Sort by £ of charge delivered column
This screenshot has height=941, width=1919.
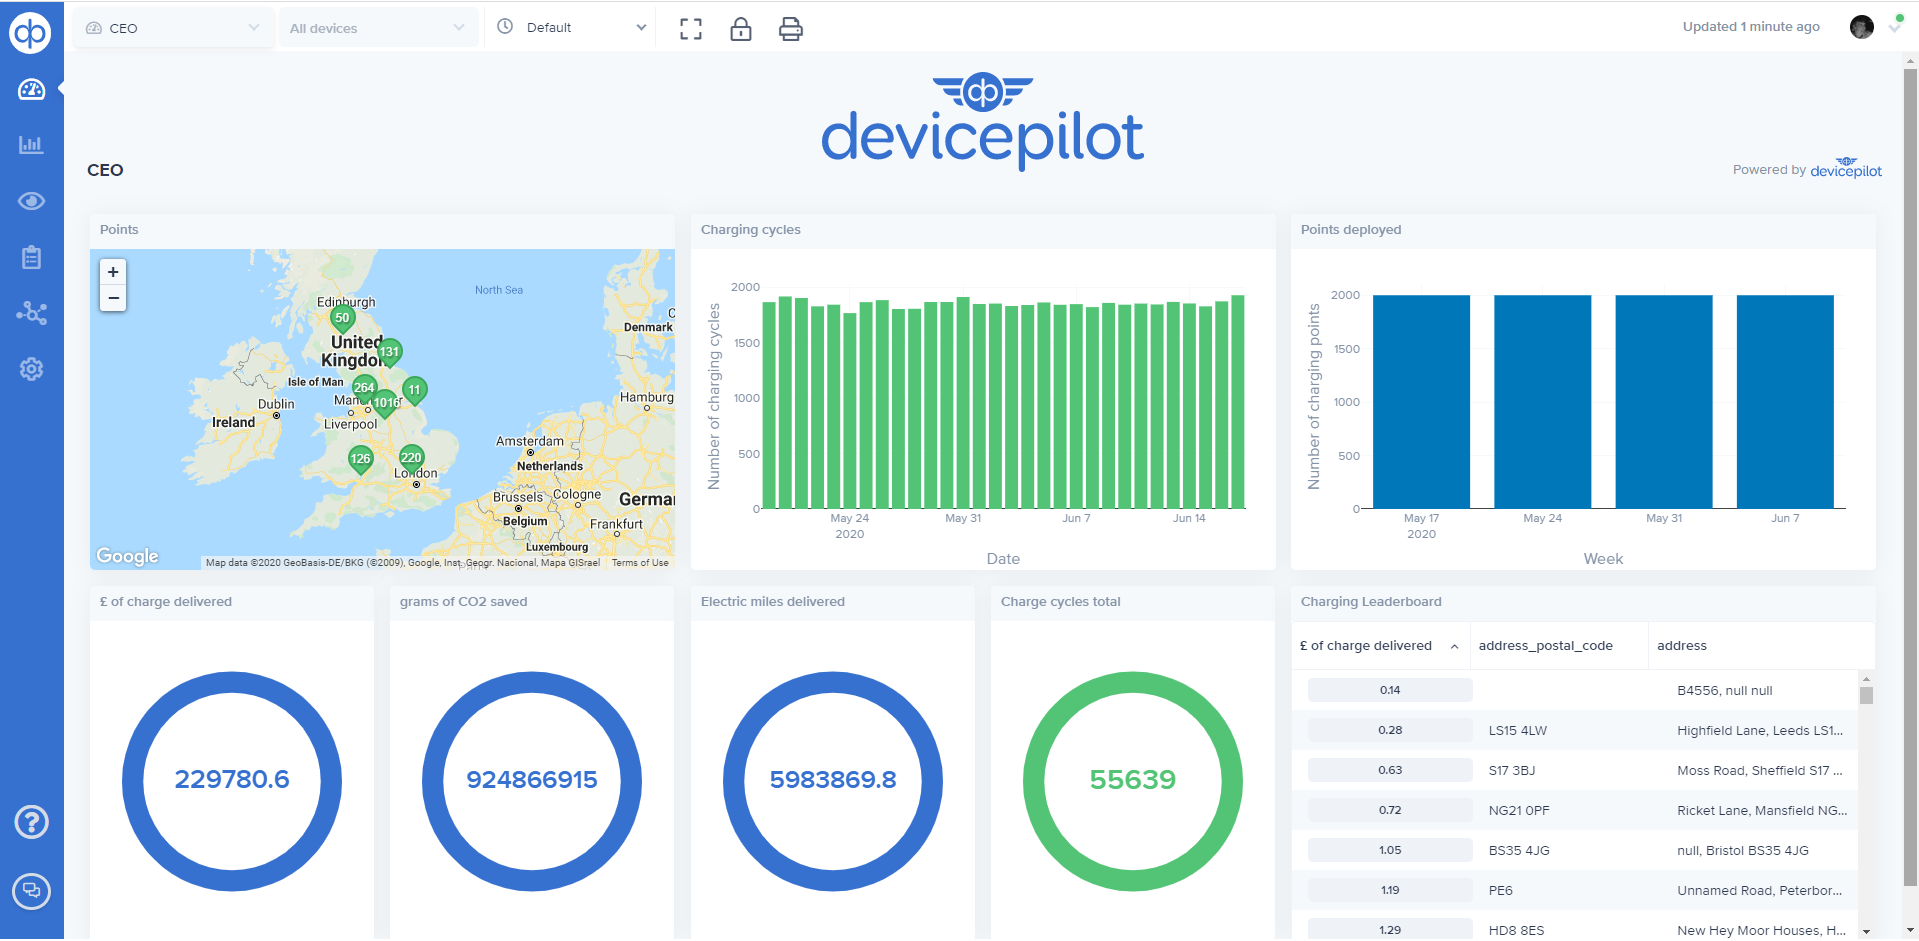tap(1380, 646)
